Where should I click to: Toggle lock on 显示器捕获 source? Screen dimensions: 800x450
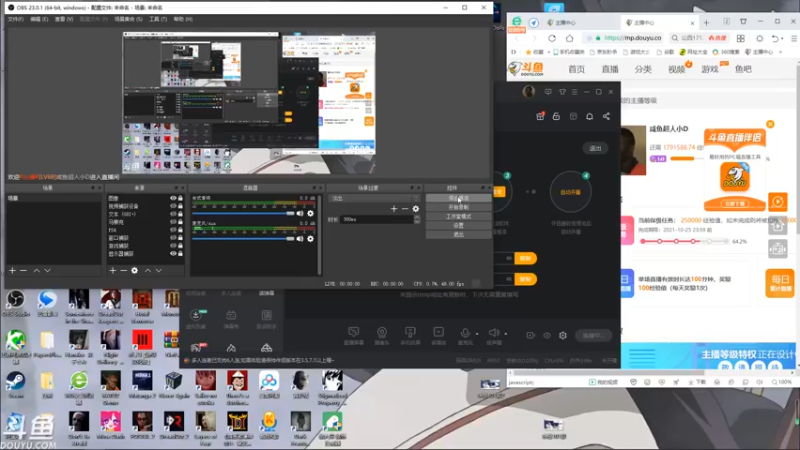click(x=180, y=254)
